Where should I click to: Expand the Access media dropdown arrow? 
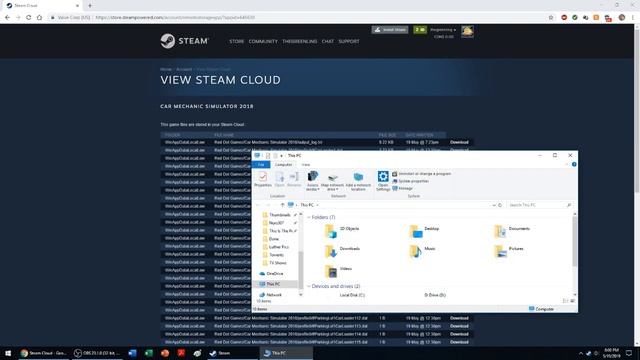tap(318, 189)
